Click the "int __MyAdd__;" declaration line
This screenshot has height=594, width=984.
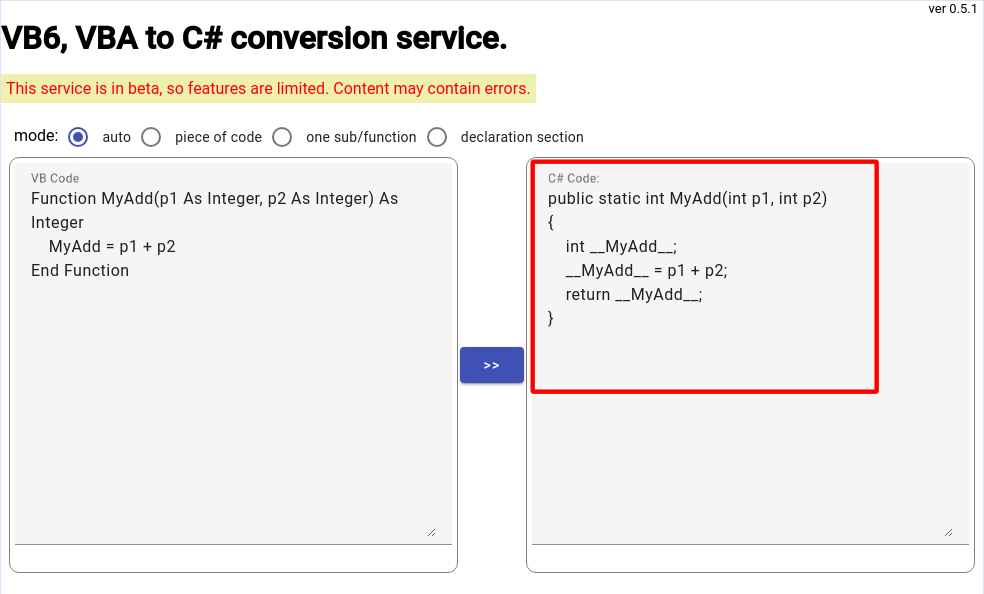pyautogui.click(x=621, y=247)
